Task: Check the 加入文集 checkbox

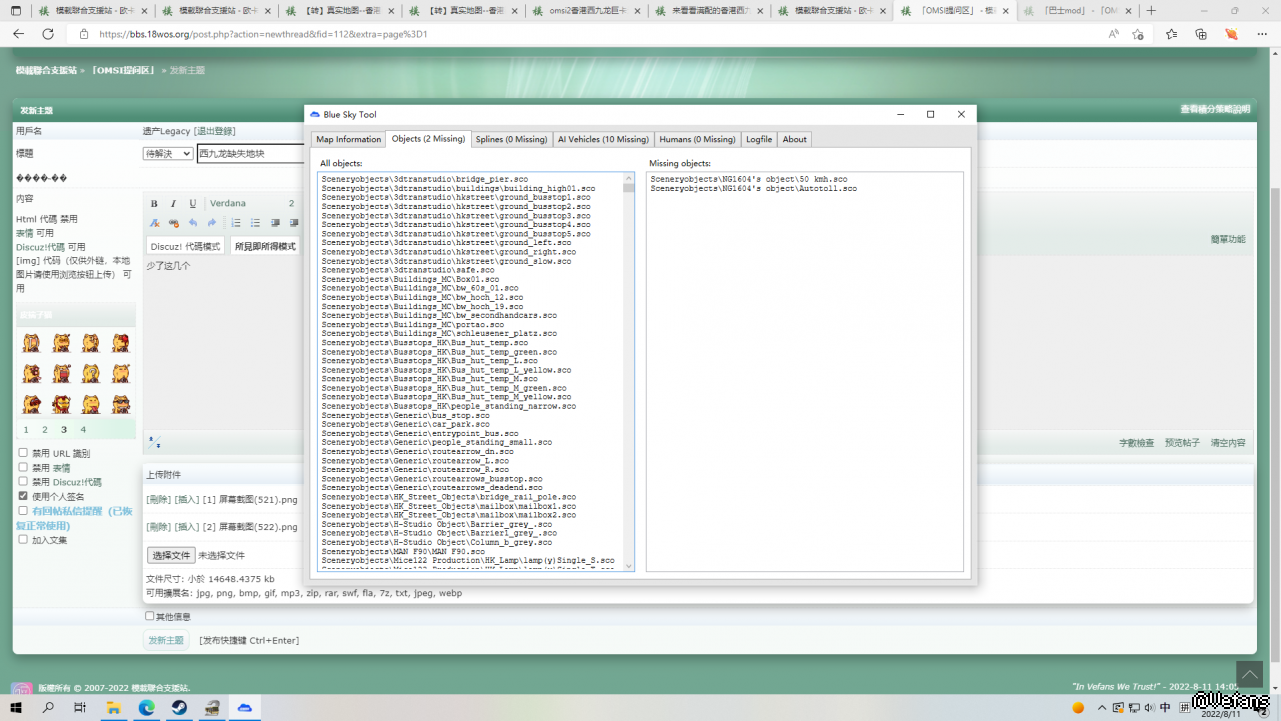Action: 23,539
